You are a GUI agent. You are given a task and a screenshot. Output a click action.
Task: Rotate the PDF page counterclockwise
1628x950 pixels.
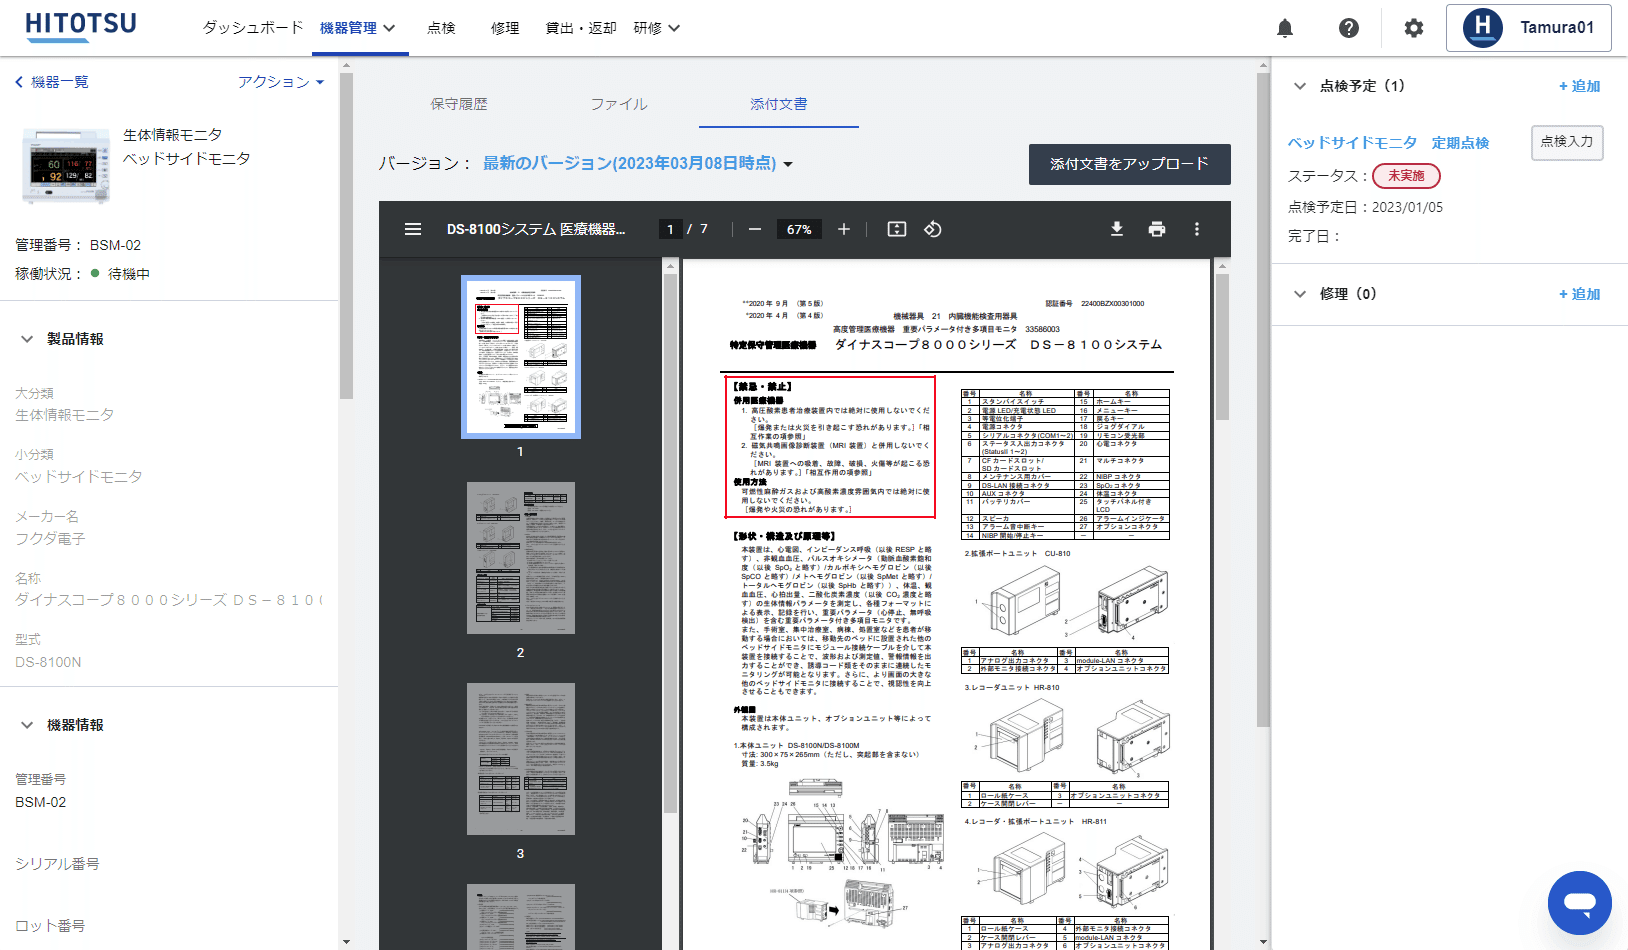[x=932, y=229]
